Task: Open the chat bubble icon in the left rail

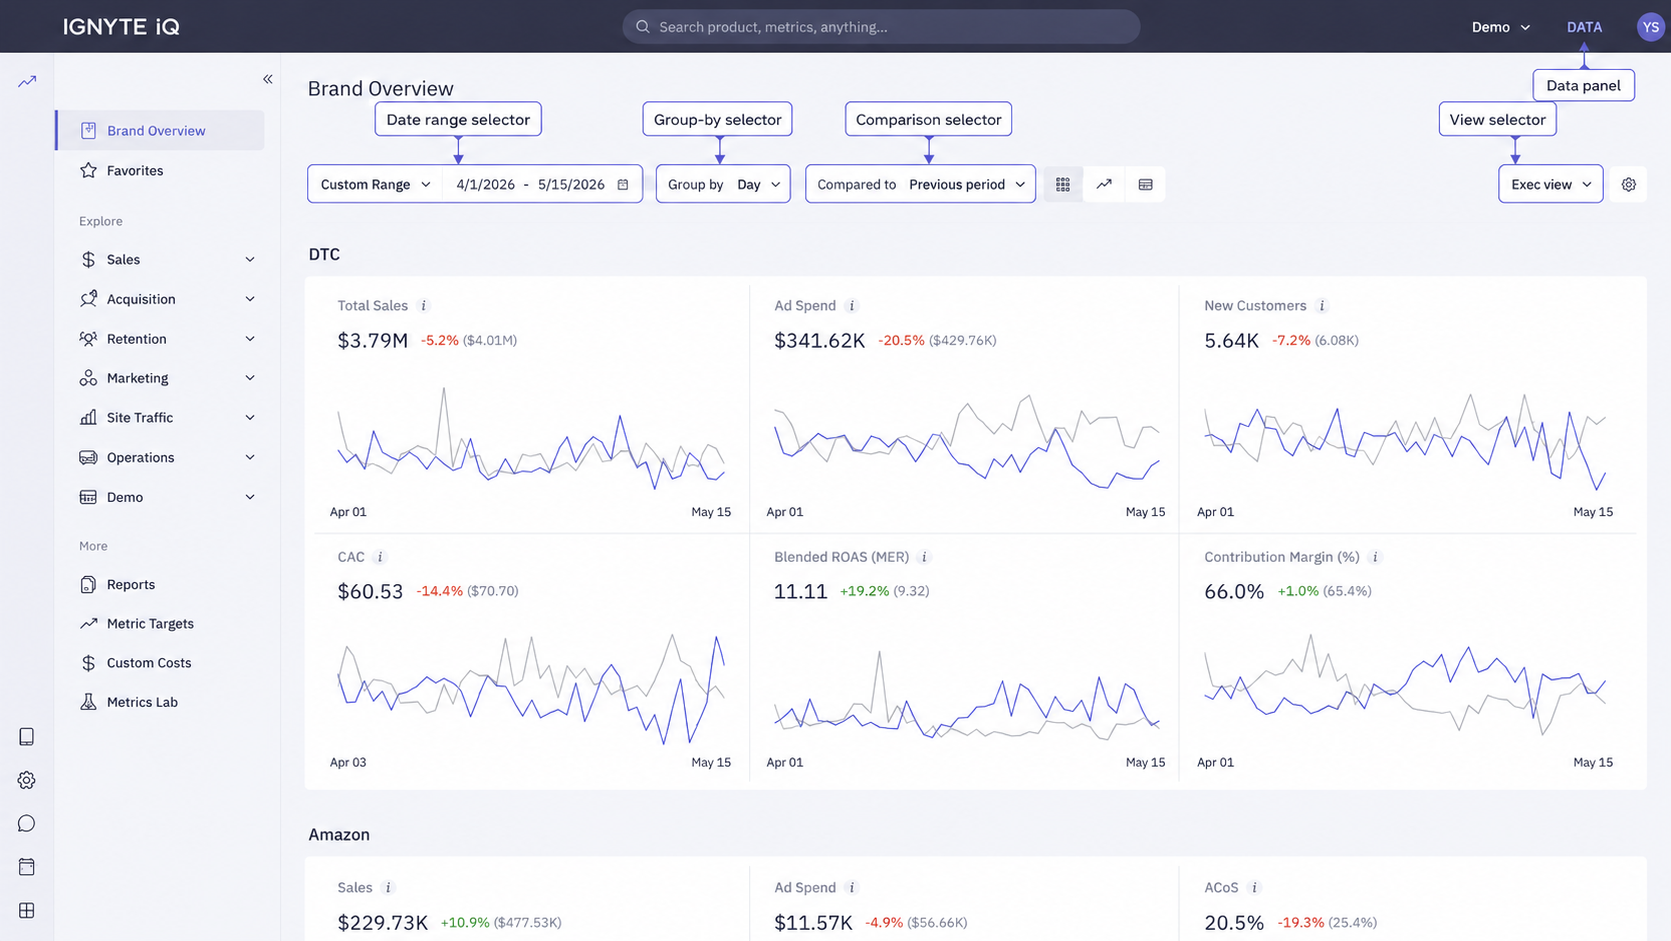Action: (x=27, y=824)
